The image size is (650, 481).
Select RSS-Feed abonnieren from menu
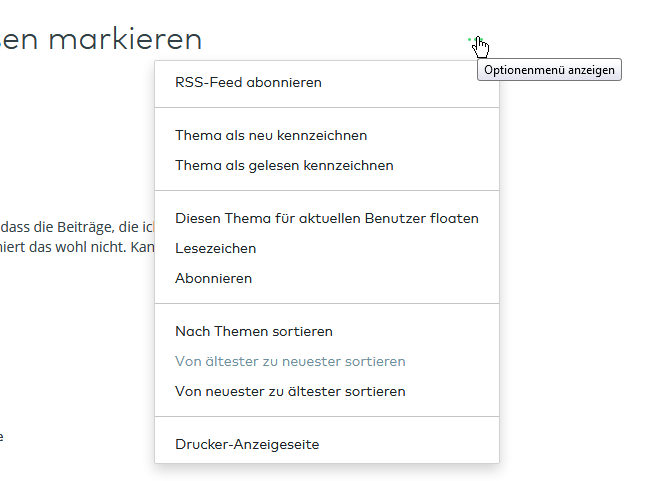pos(248,82)
